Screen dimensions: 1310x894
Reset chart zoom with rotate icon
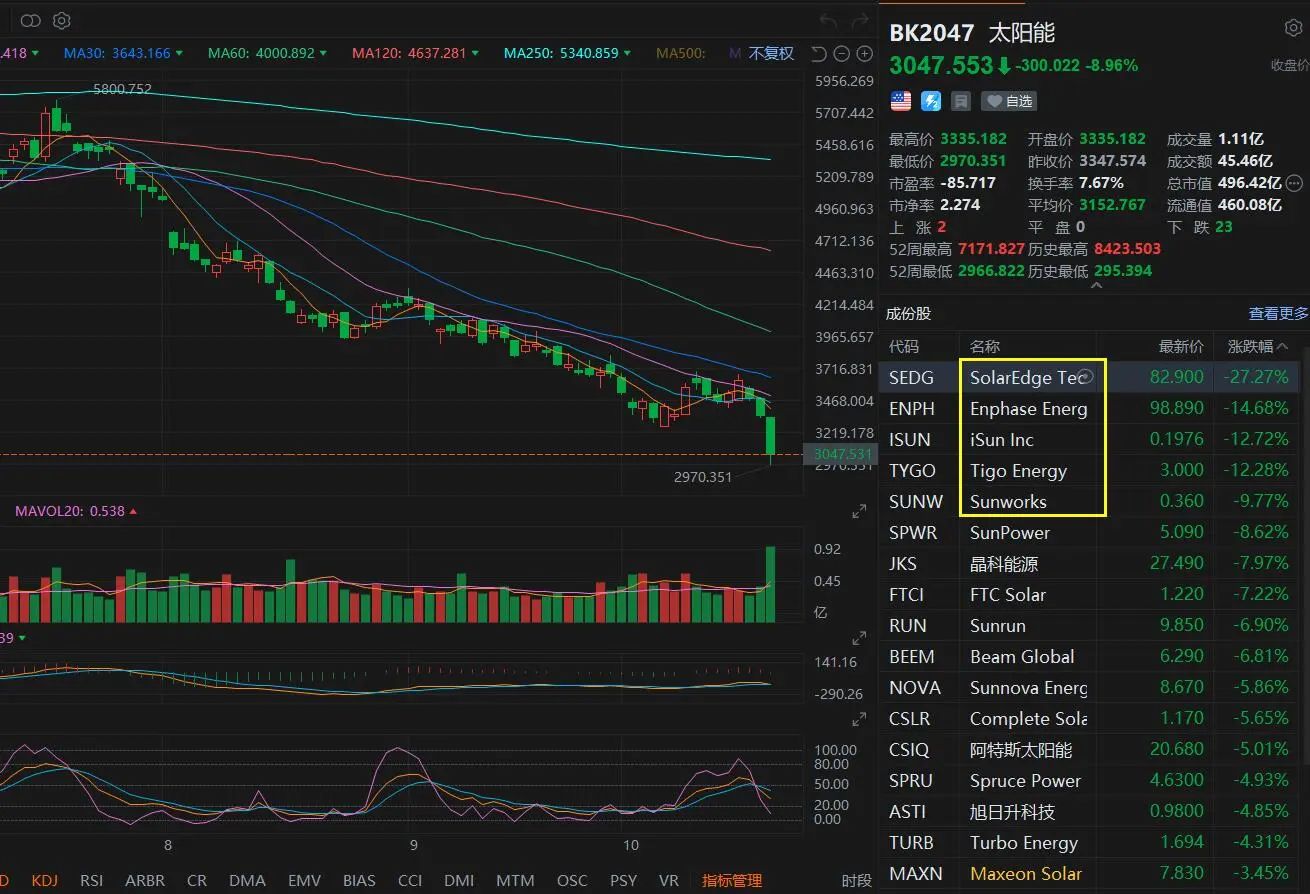(x=818, y=54)
